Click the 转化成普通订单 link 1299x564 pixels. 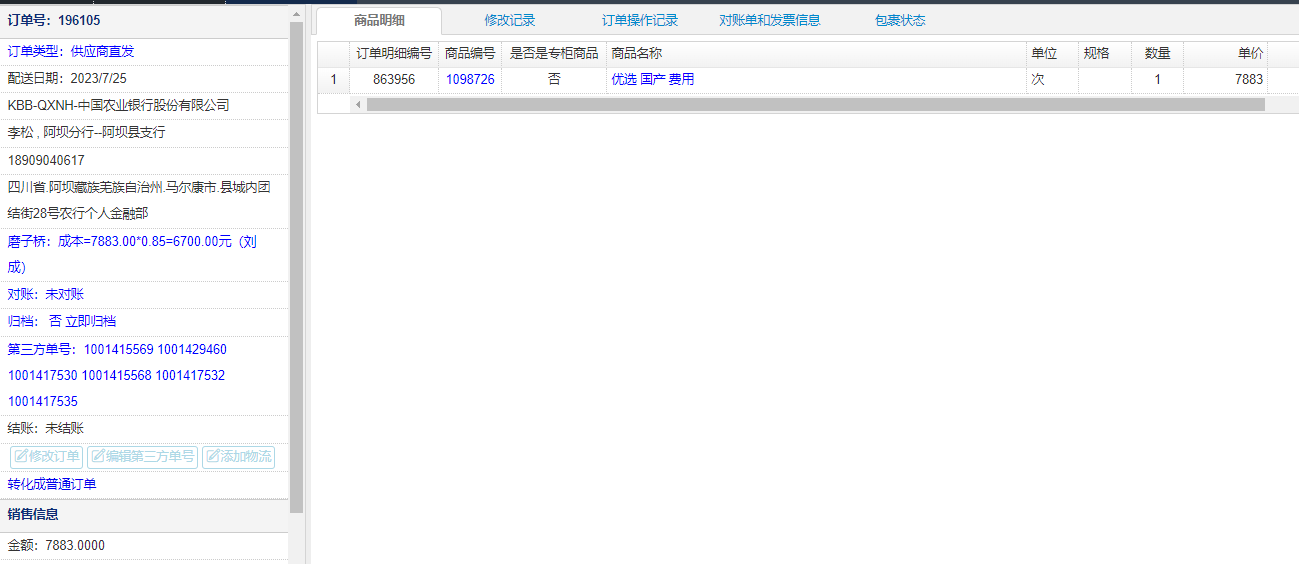[52, 484]
